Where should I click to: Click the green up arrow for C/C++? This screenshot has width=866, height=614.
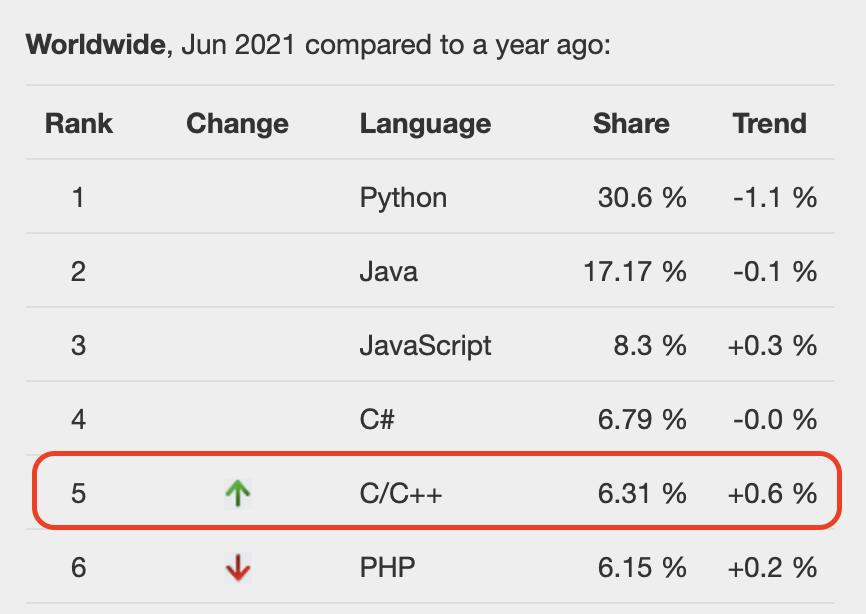(x=238, y=493)
